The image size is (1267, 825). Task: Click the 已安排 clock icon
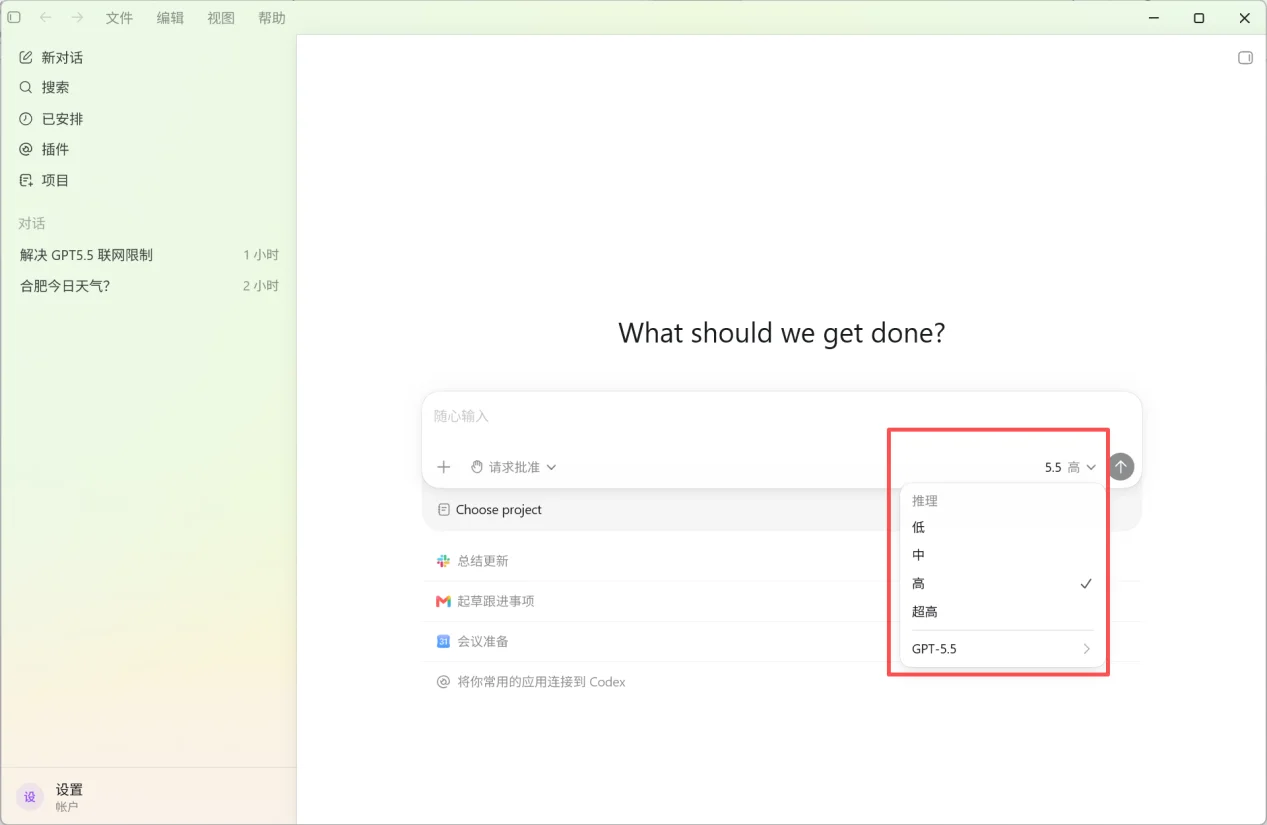26,119
